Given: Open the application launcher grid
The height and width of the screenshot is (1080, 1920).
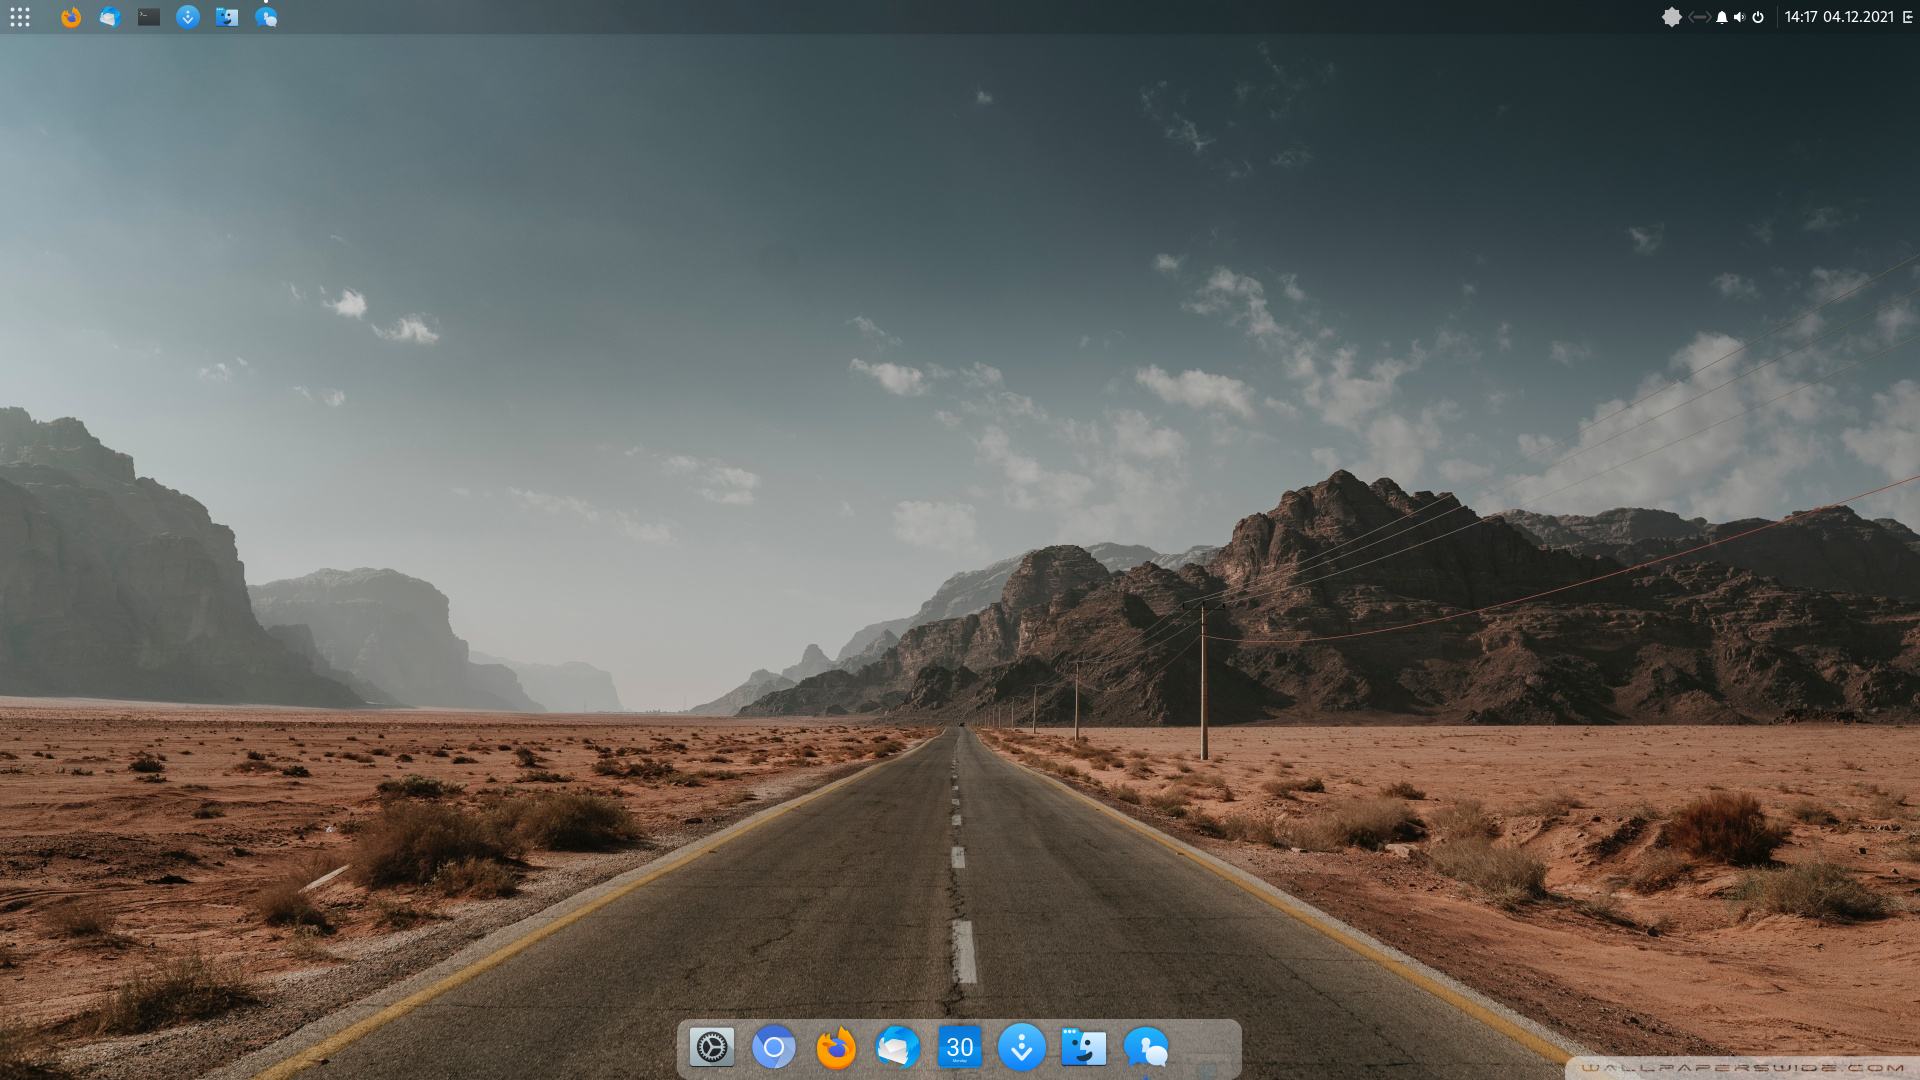Looking at the screenshot, I should coord(20,17).
